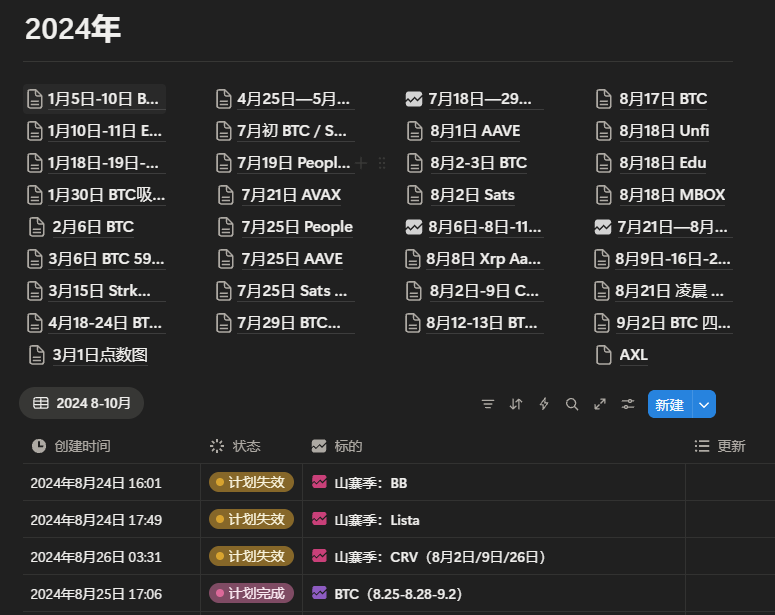
Task: Click drag handle dots next to 7月19日 Peopl...
Action: coord(382,163)
